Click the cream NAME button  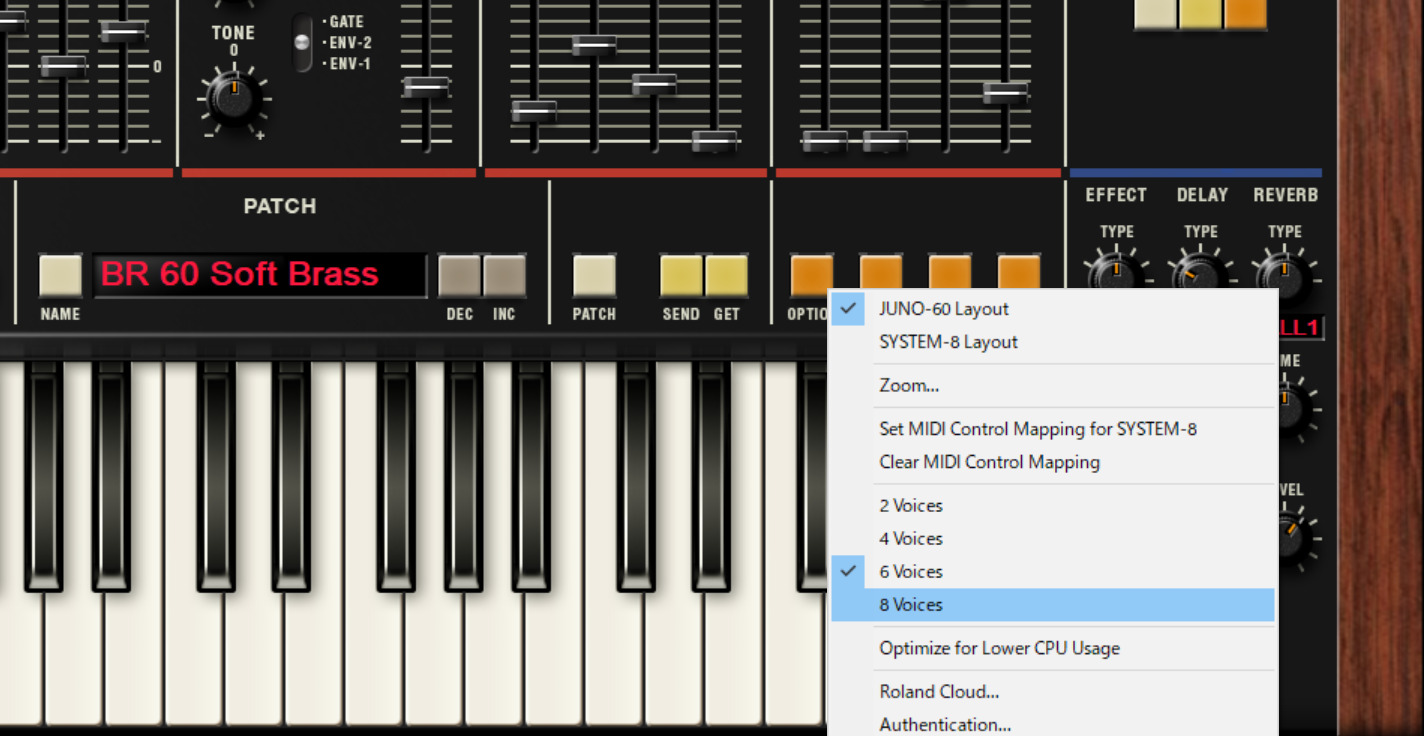click(60, 276)
